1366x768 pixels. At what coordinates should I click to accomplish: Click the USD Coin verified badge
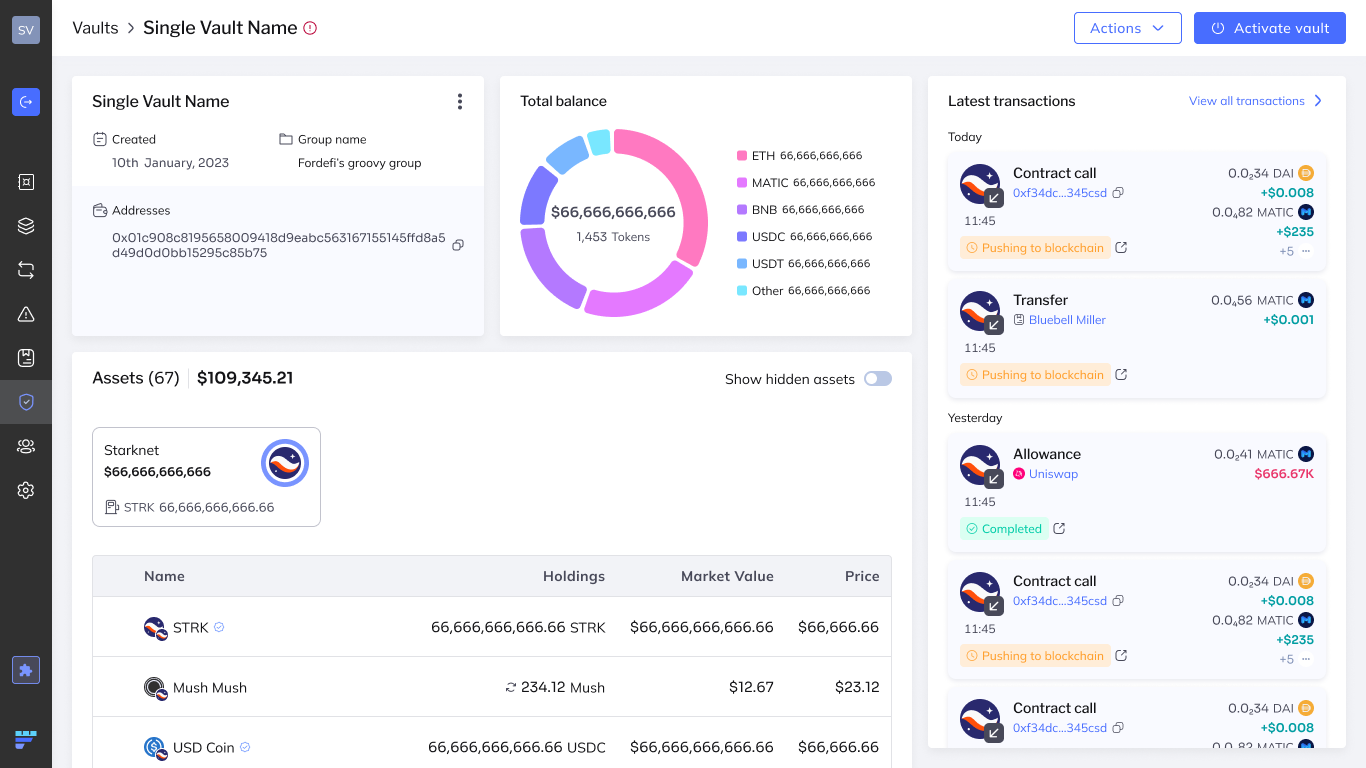tap(245, 747)
